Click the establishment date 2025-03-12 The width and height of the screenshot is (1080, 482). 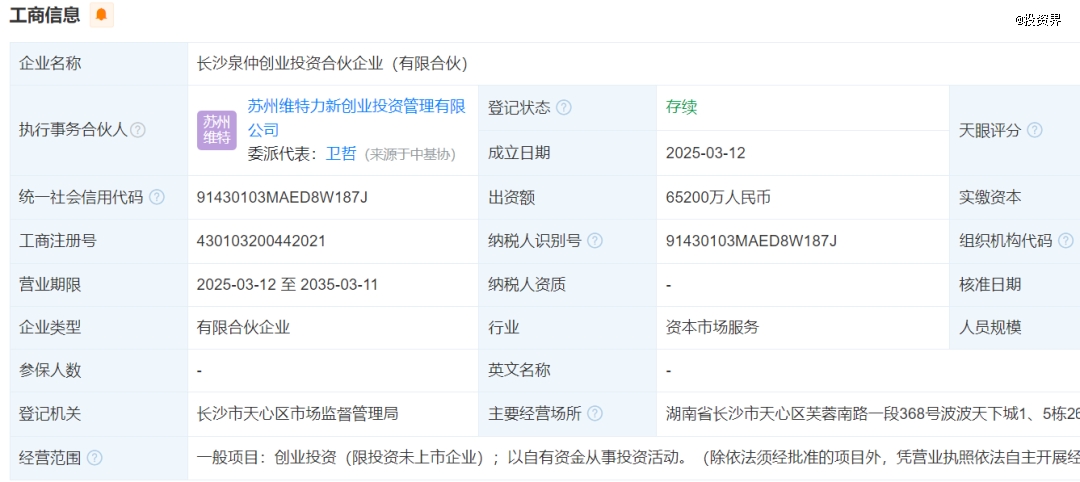[x=705, y=153]
